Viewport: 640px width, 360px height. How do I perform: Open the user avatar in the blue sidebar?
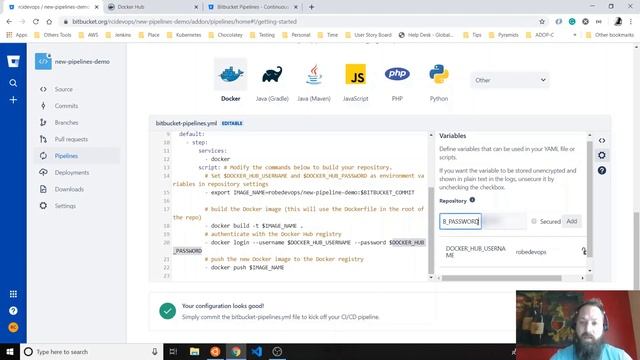[13, 328]
